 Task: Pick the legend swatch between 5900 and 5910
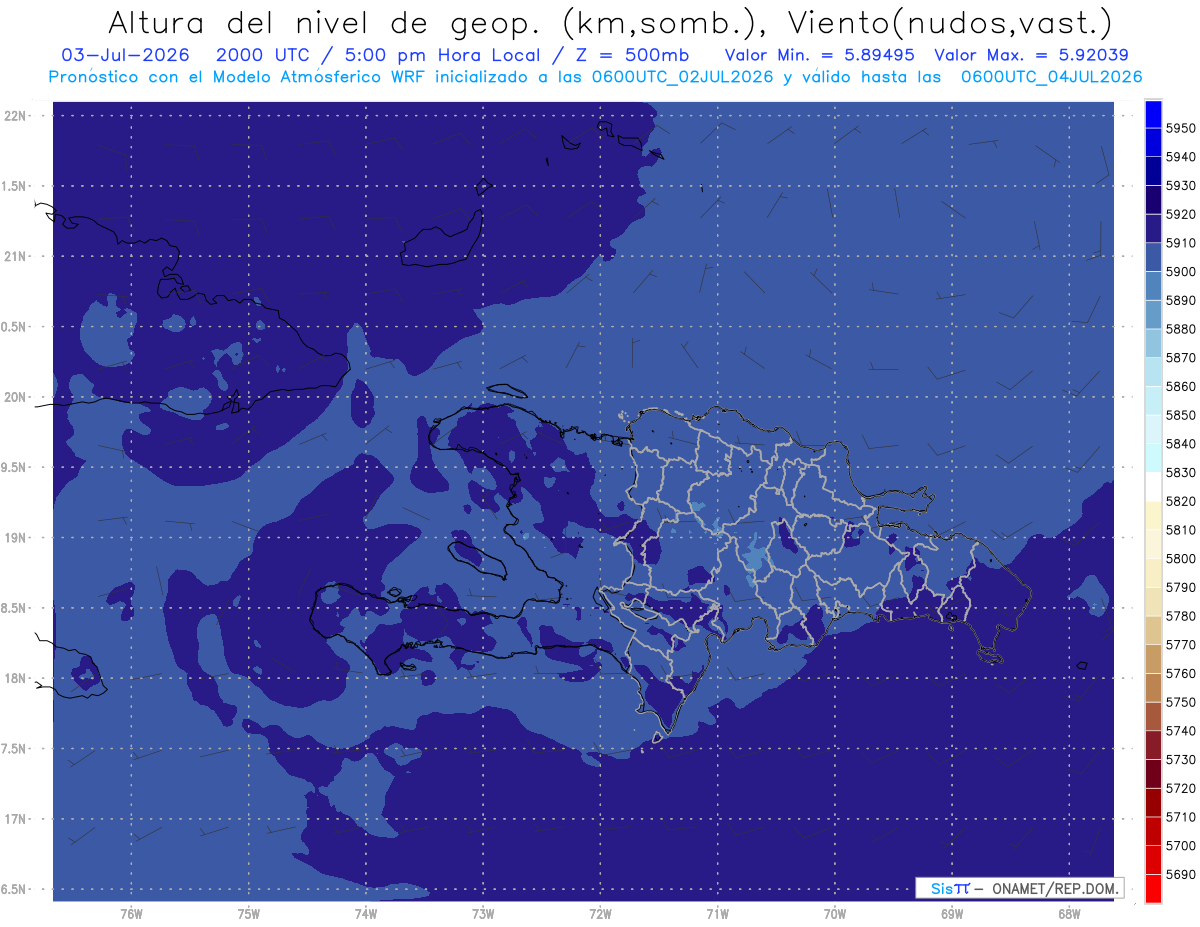coord(1153,257)
